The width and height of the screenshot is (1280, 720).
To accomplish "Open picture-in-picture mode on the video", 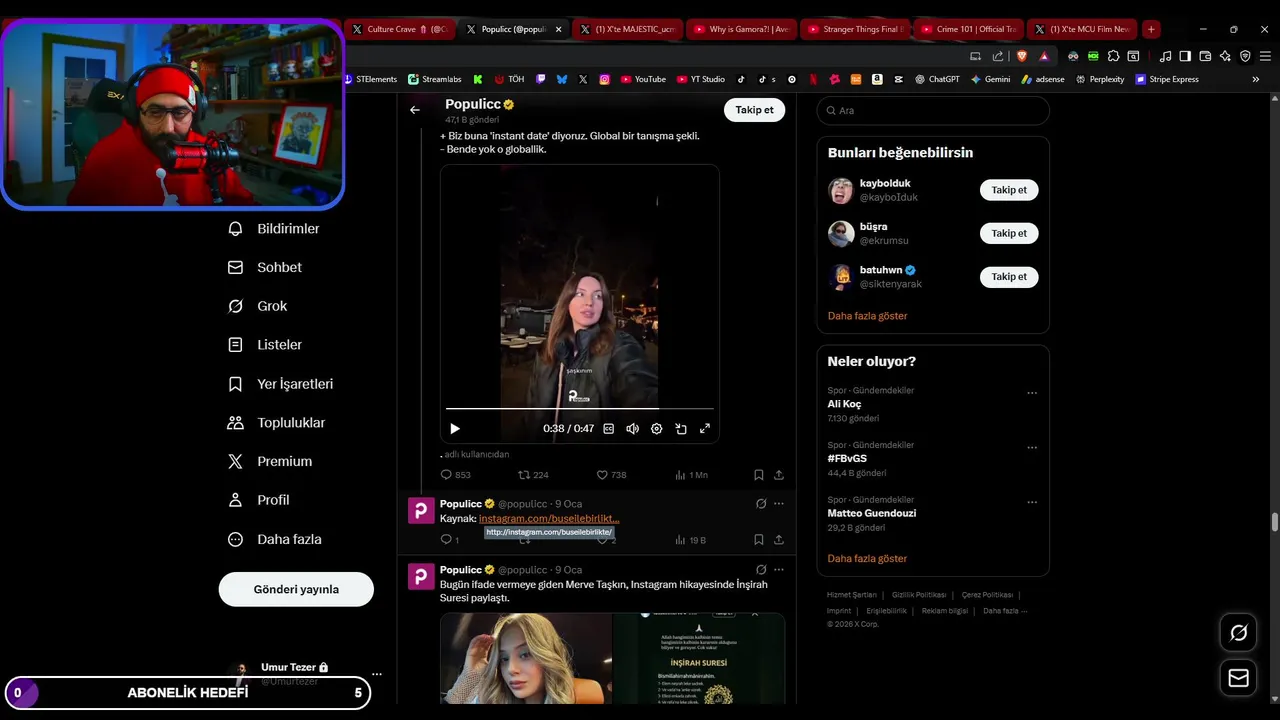I will coord(681,429).
